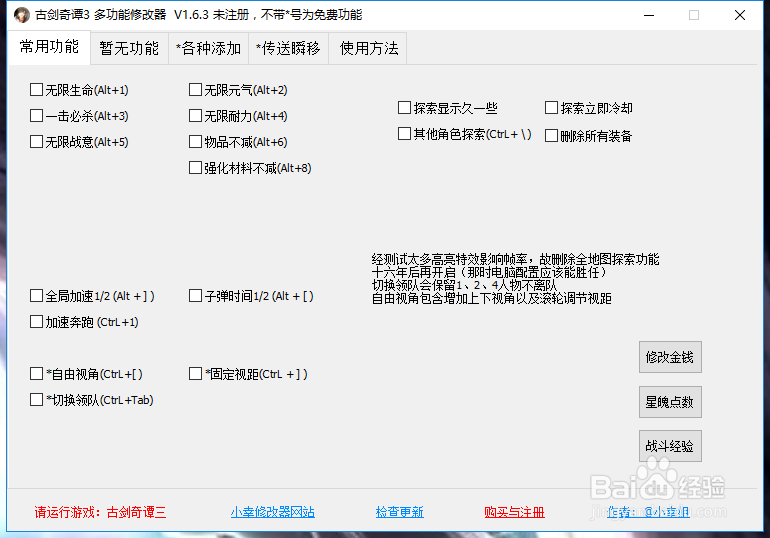Image resolution: width=770 pixels, height=538 pixels.
Task: Click the 作者: @小幸姐 link
Action: pos(648,512)
